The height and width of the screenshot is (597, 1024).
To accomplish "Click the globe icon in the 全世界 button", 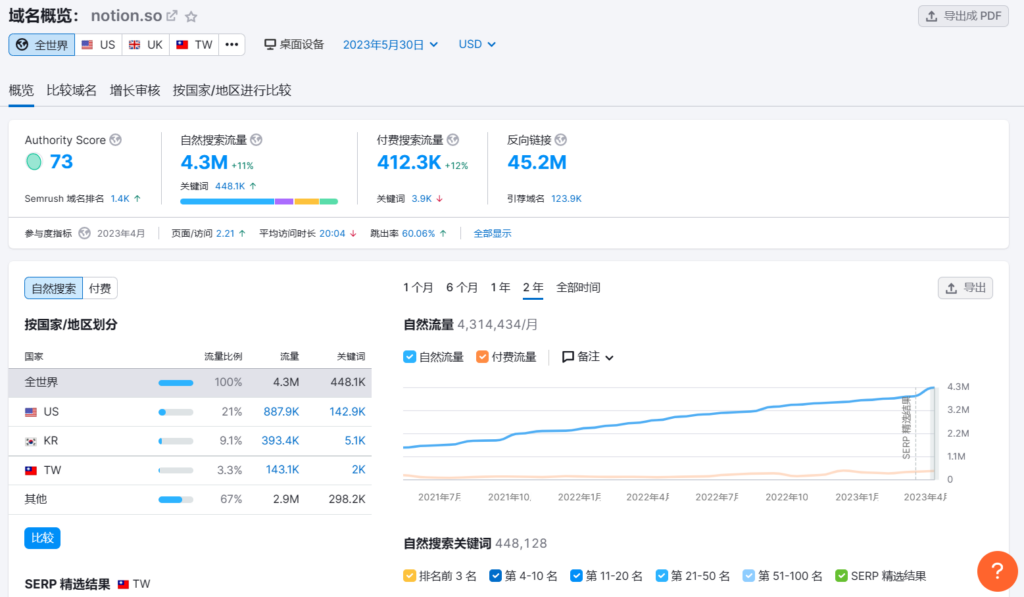I will 22,44.
